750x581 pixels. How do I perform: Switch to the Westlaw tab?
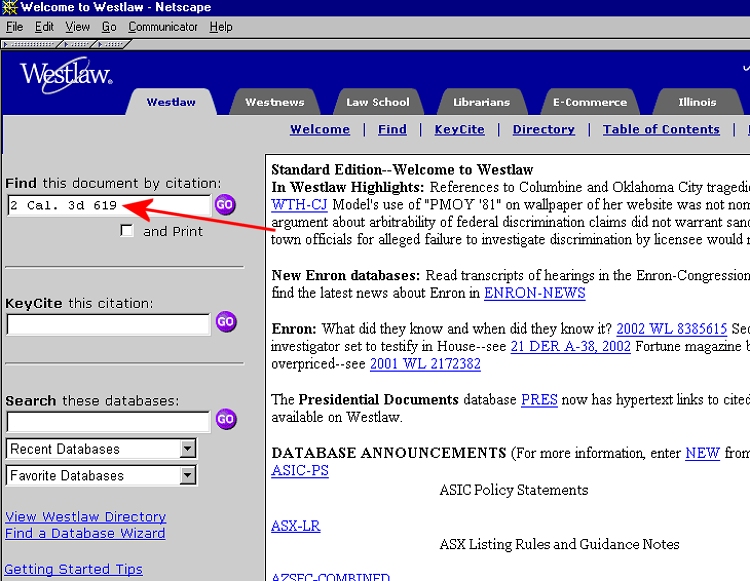tap(171, 102)
